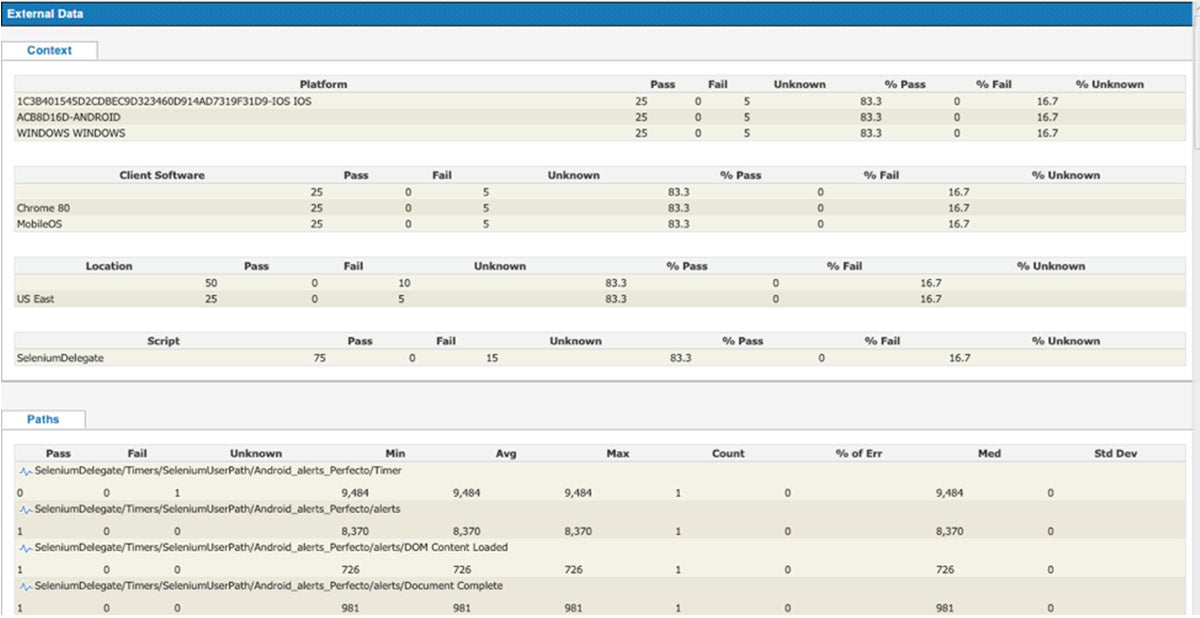Select the alerts/Document Complete path link
This screenshot has height=618, width=1200.
[268, 586]
